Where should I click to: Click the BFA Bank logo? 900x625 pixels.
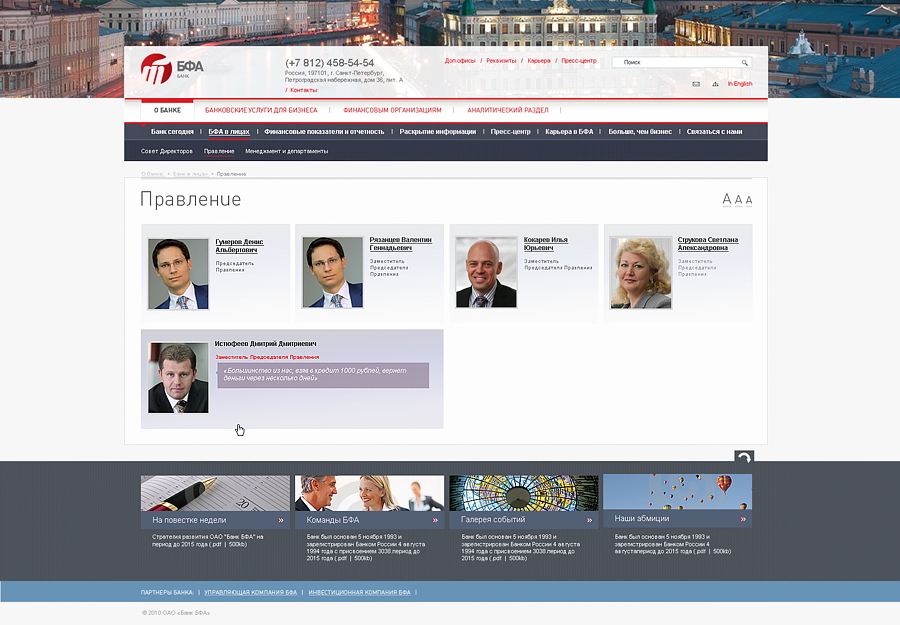tap(172, 69)
